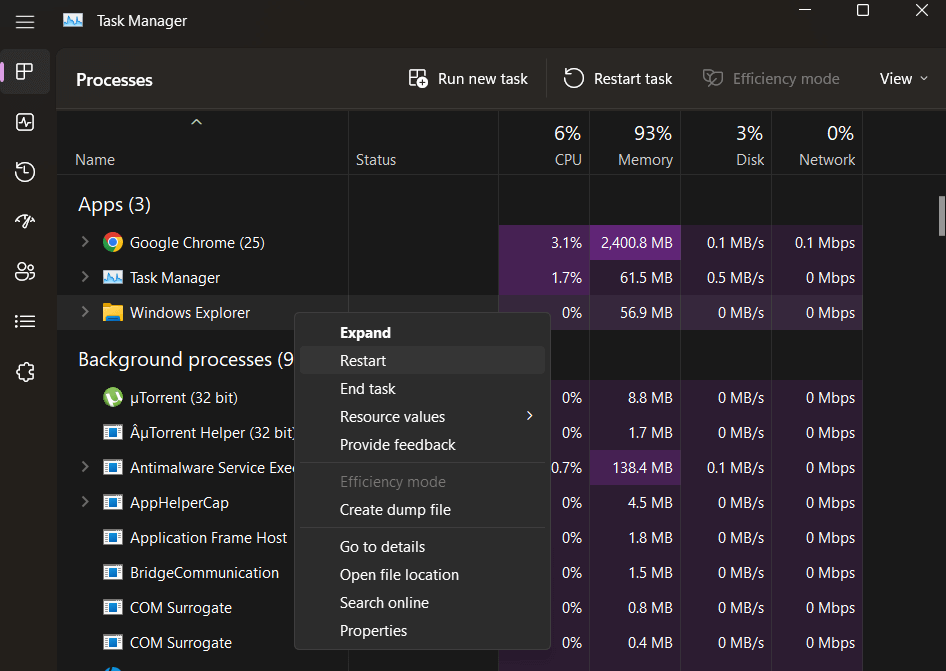
Task: Open the App history sidebar page
Action: coord(25,172)
